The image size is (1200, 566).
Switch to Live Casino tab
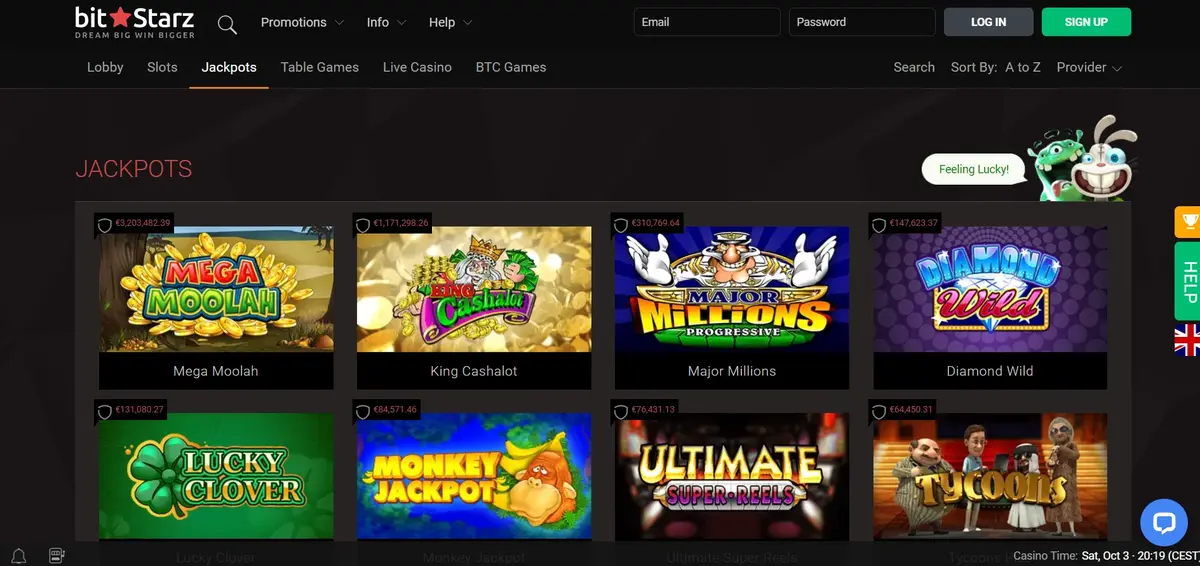417,67
